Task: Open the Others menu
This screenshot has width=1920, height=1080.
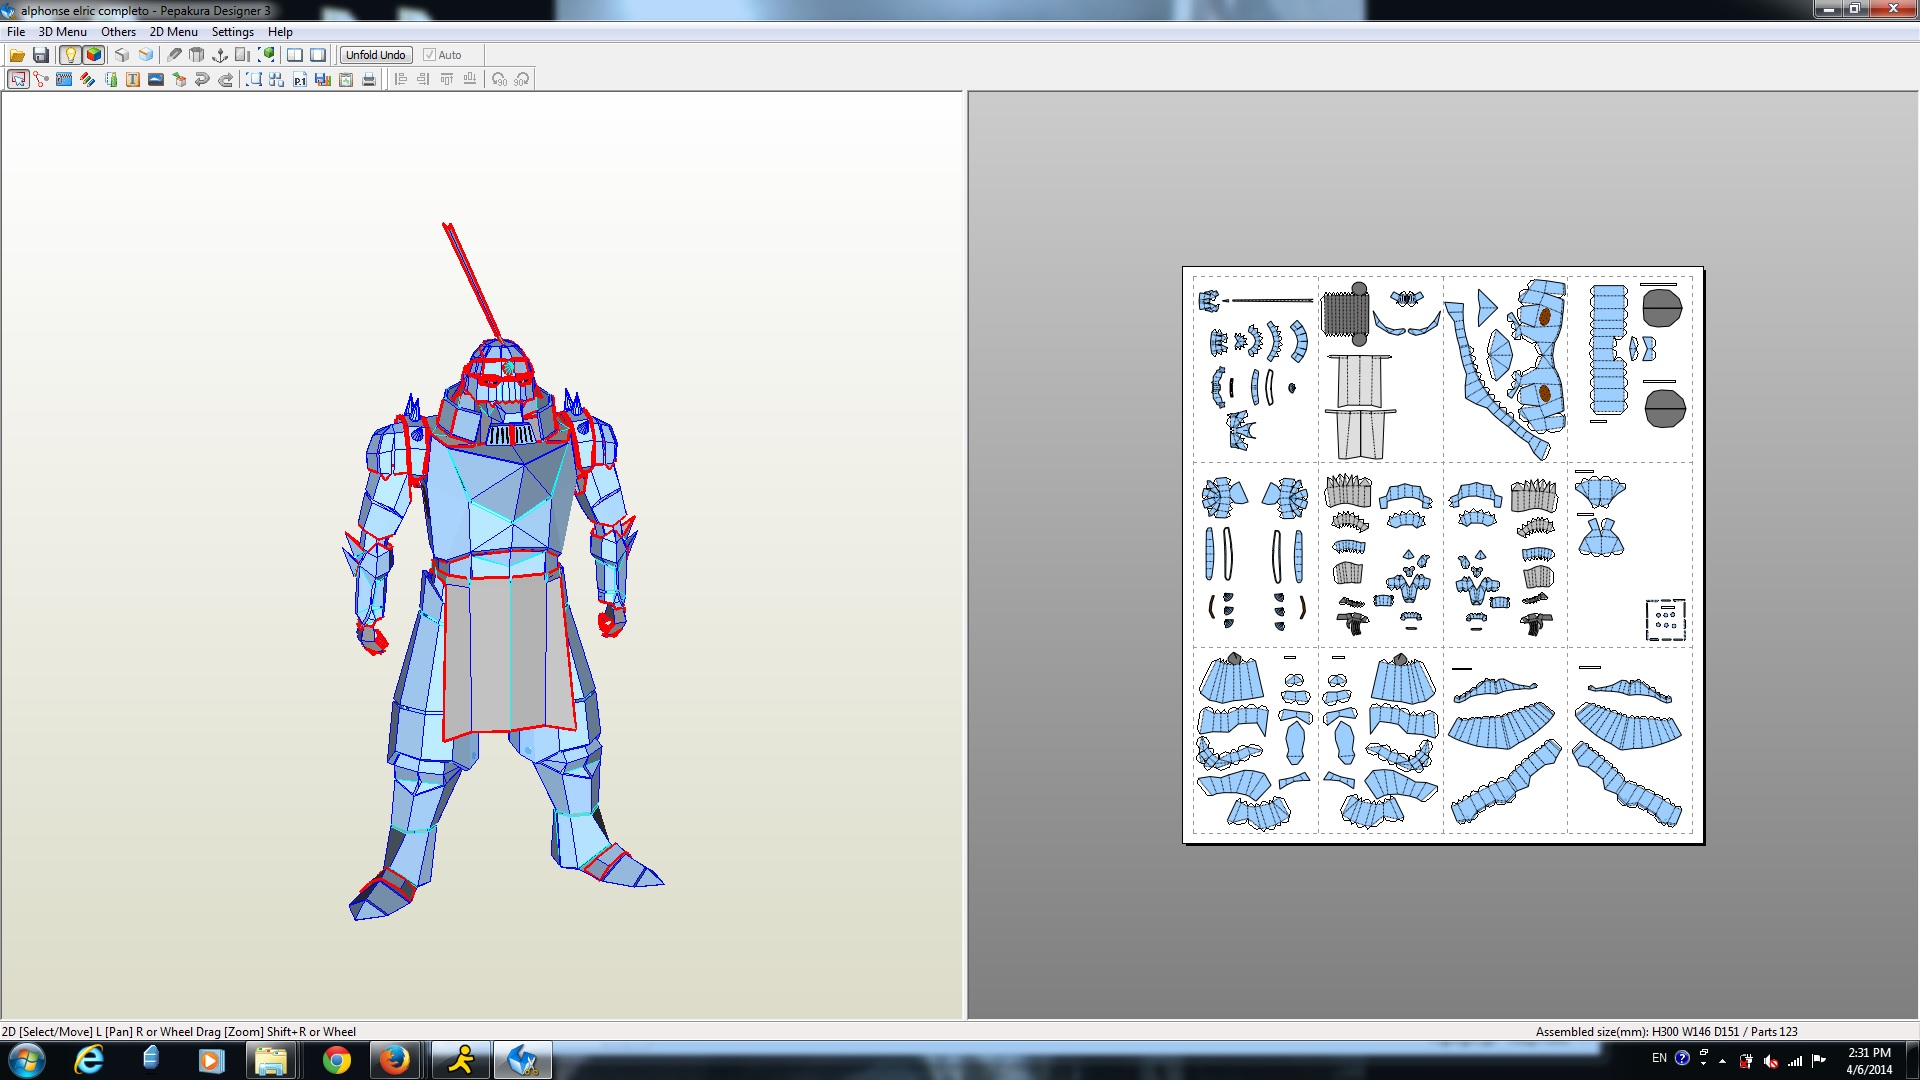Action: click(118, 32)
